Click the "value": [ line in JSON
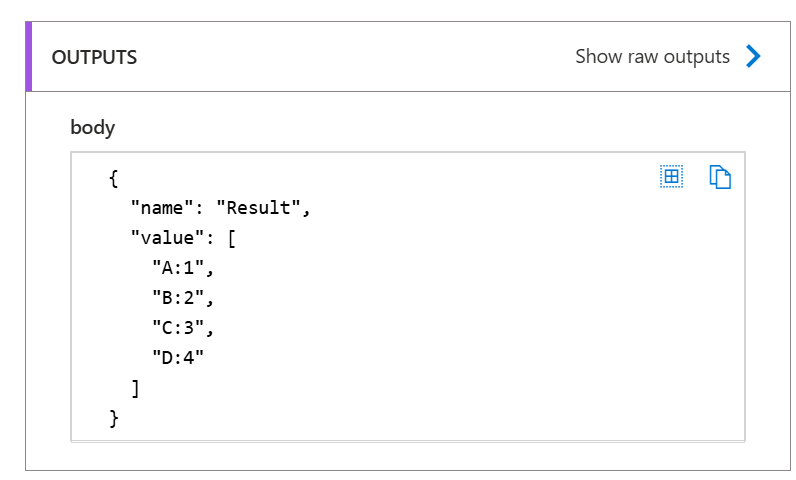Screen dimensions: 796x480 tap(183, 239)
